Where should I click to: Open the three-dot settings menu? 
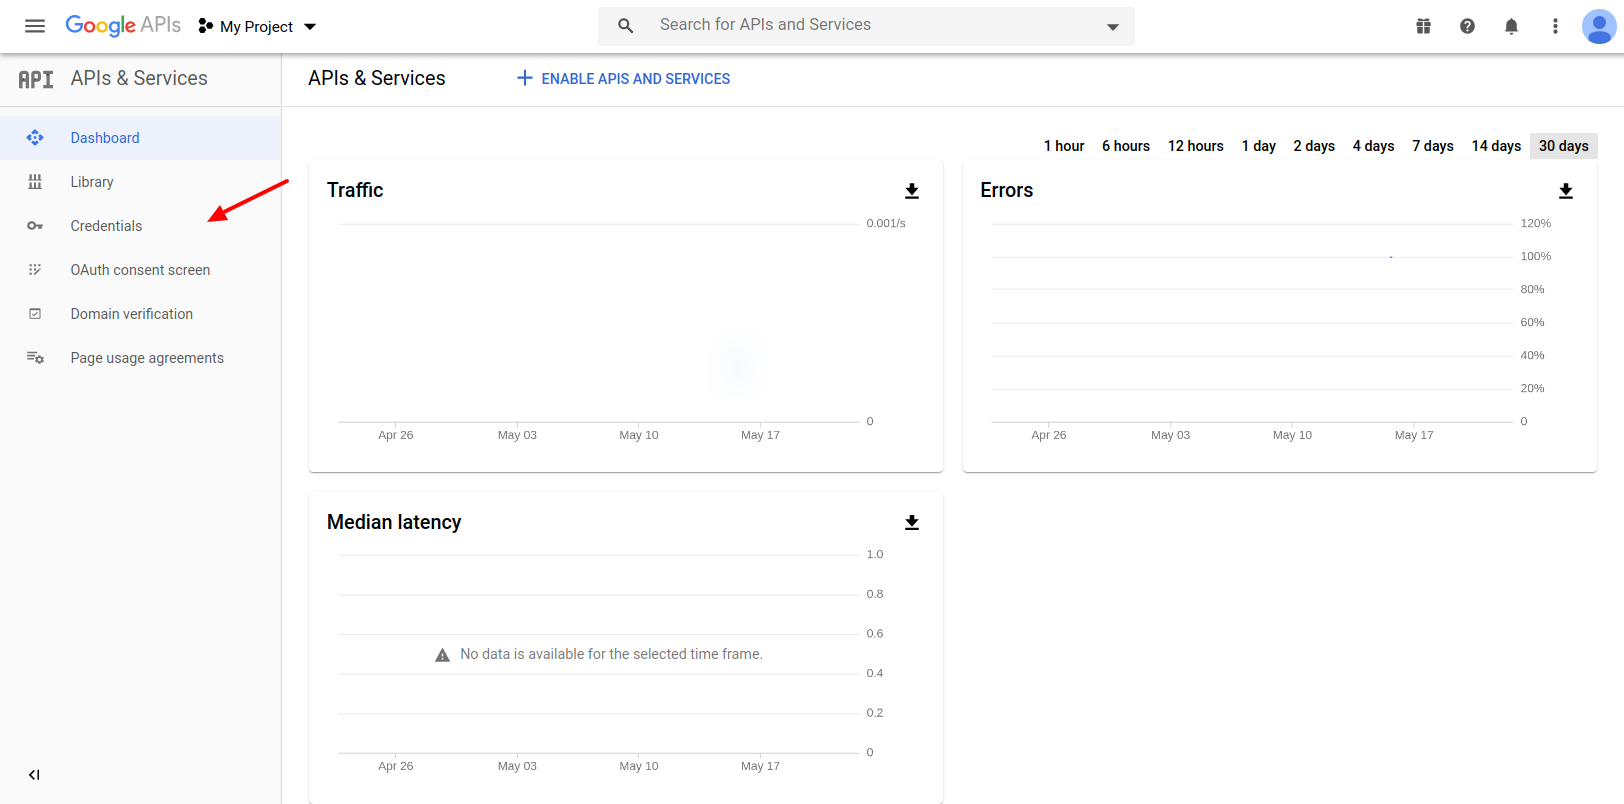coord(1555,26)
